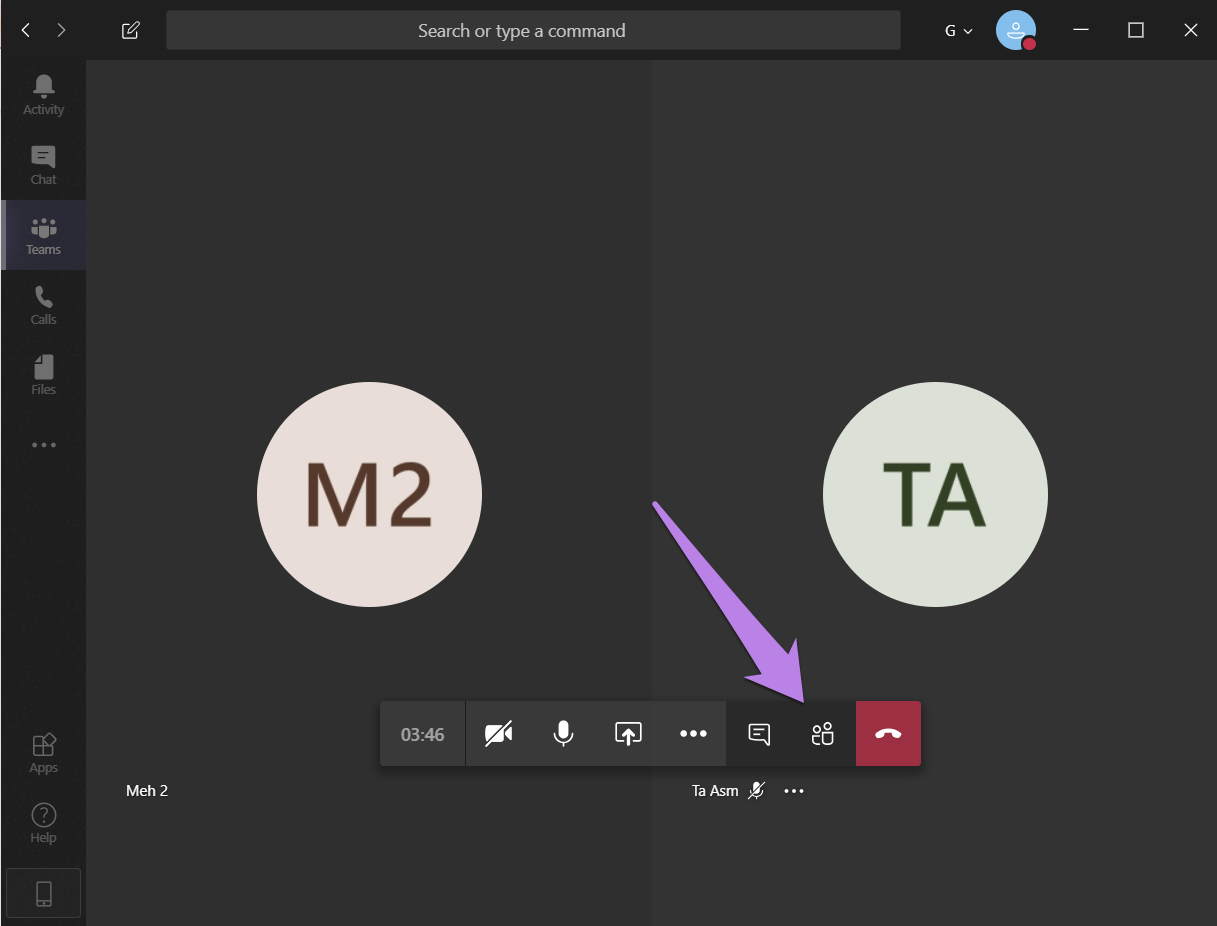Hang up the call

(x=888, y=734)
